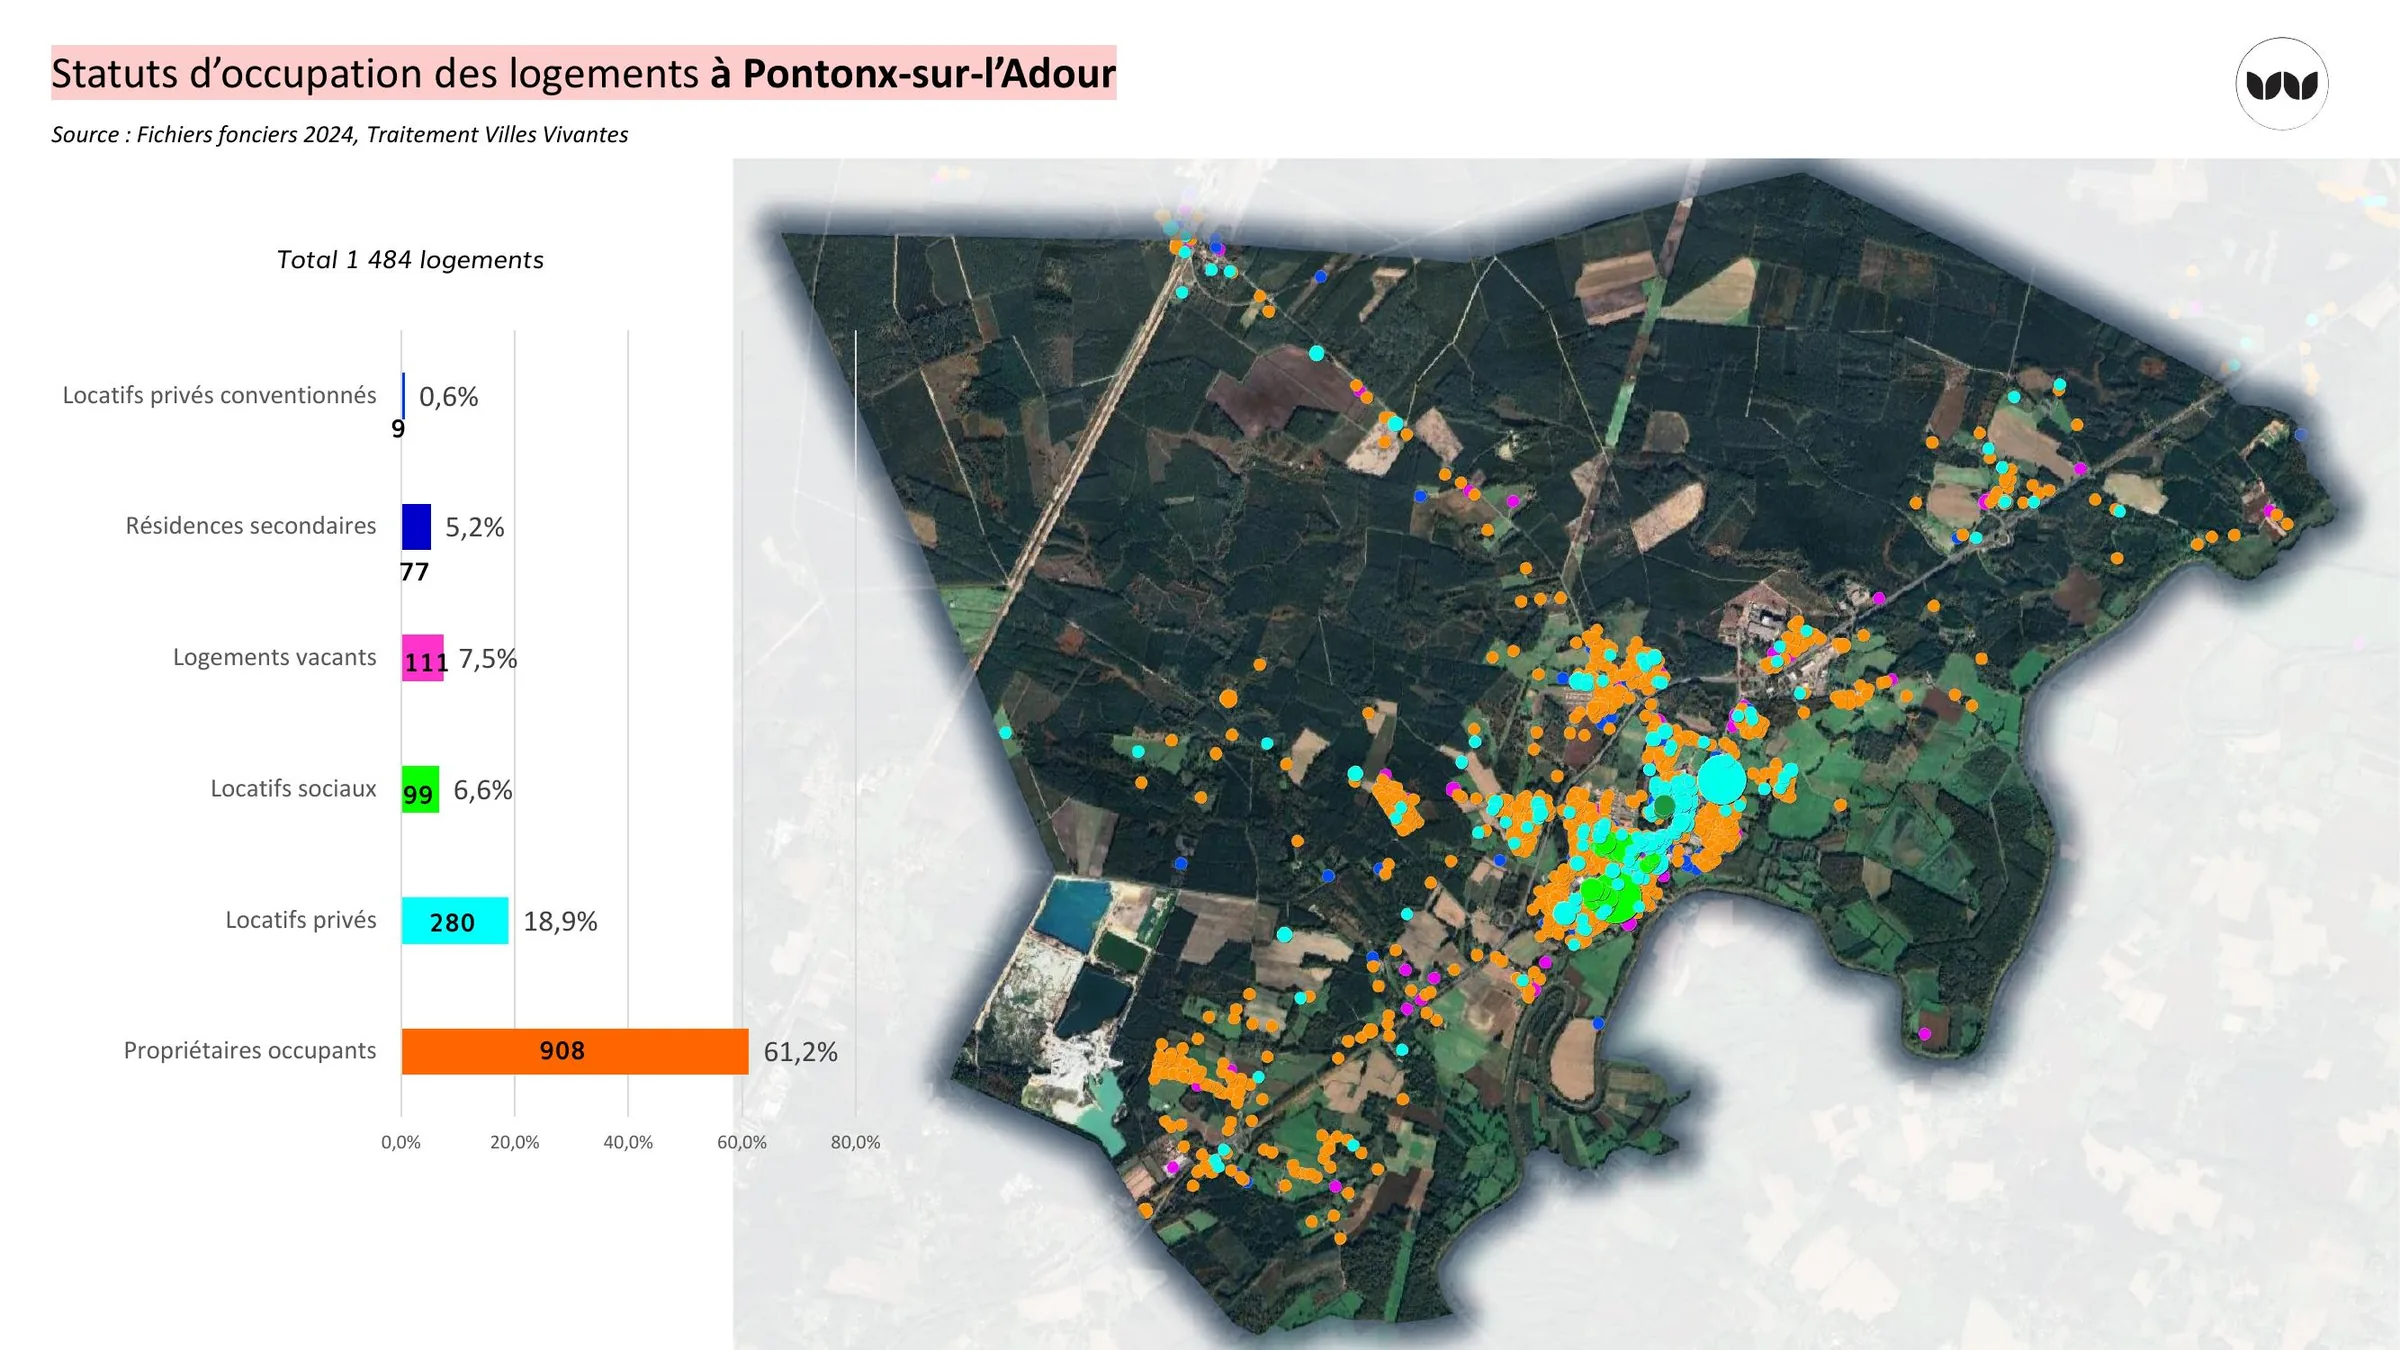Viewport: 2400px width, 1350px height.
Task: Click the source line 'Fichiers fonciers 2024'
Action: [340, 134]
